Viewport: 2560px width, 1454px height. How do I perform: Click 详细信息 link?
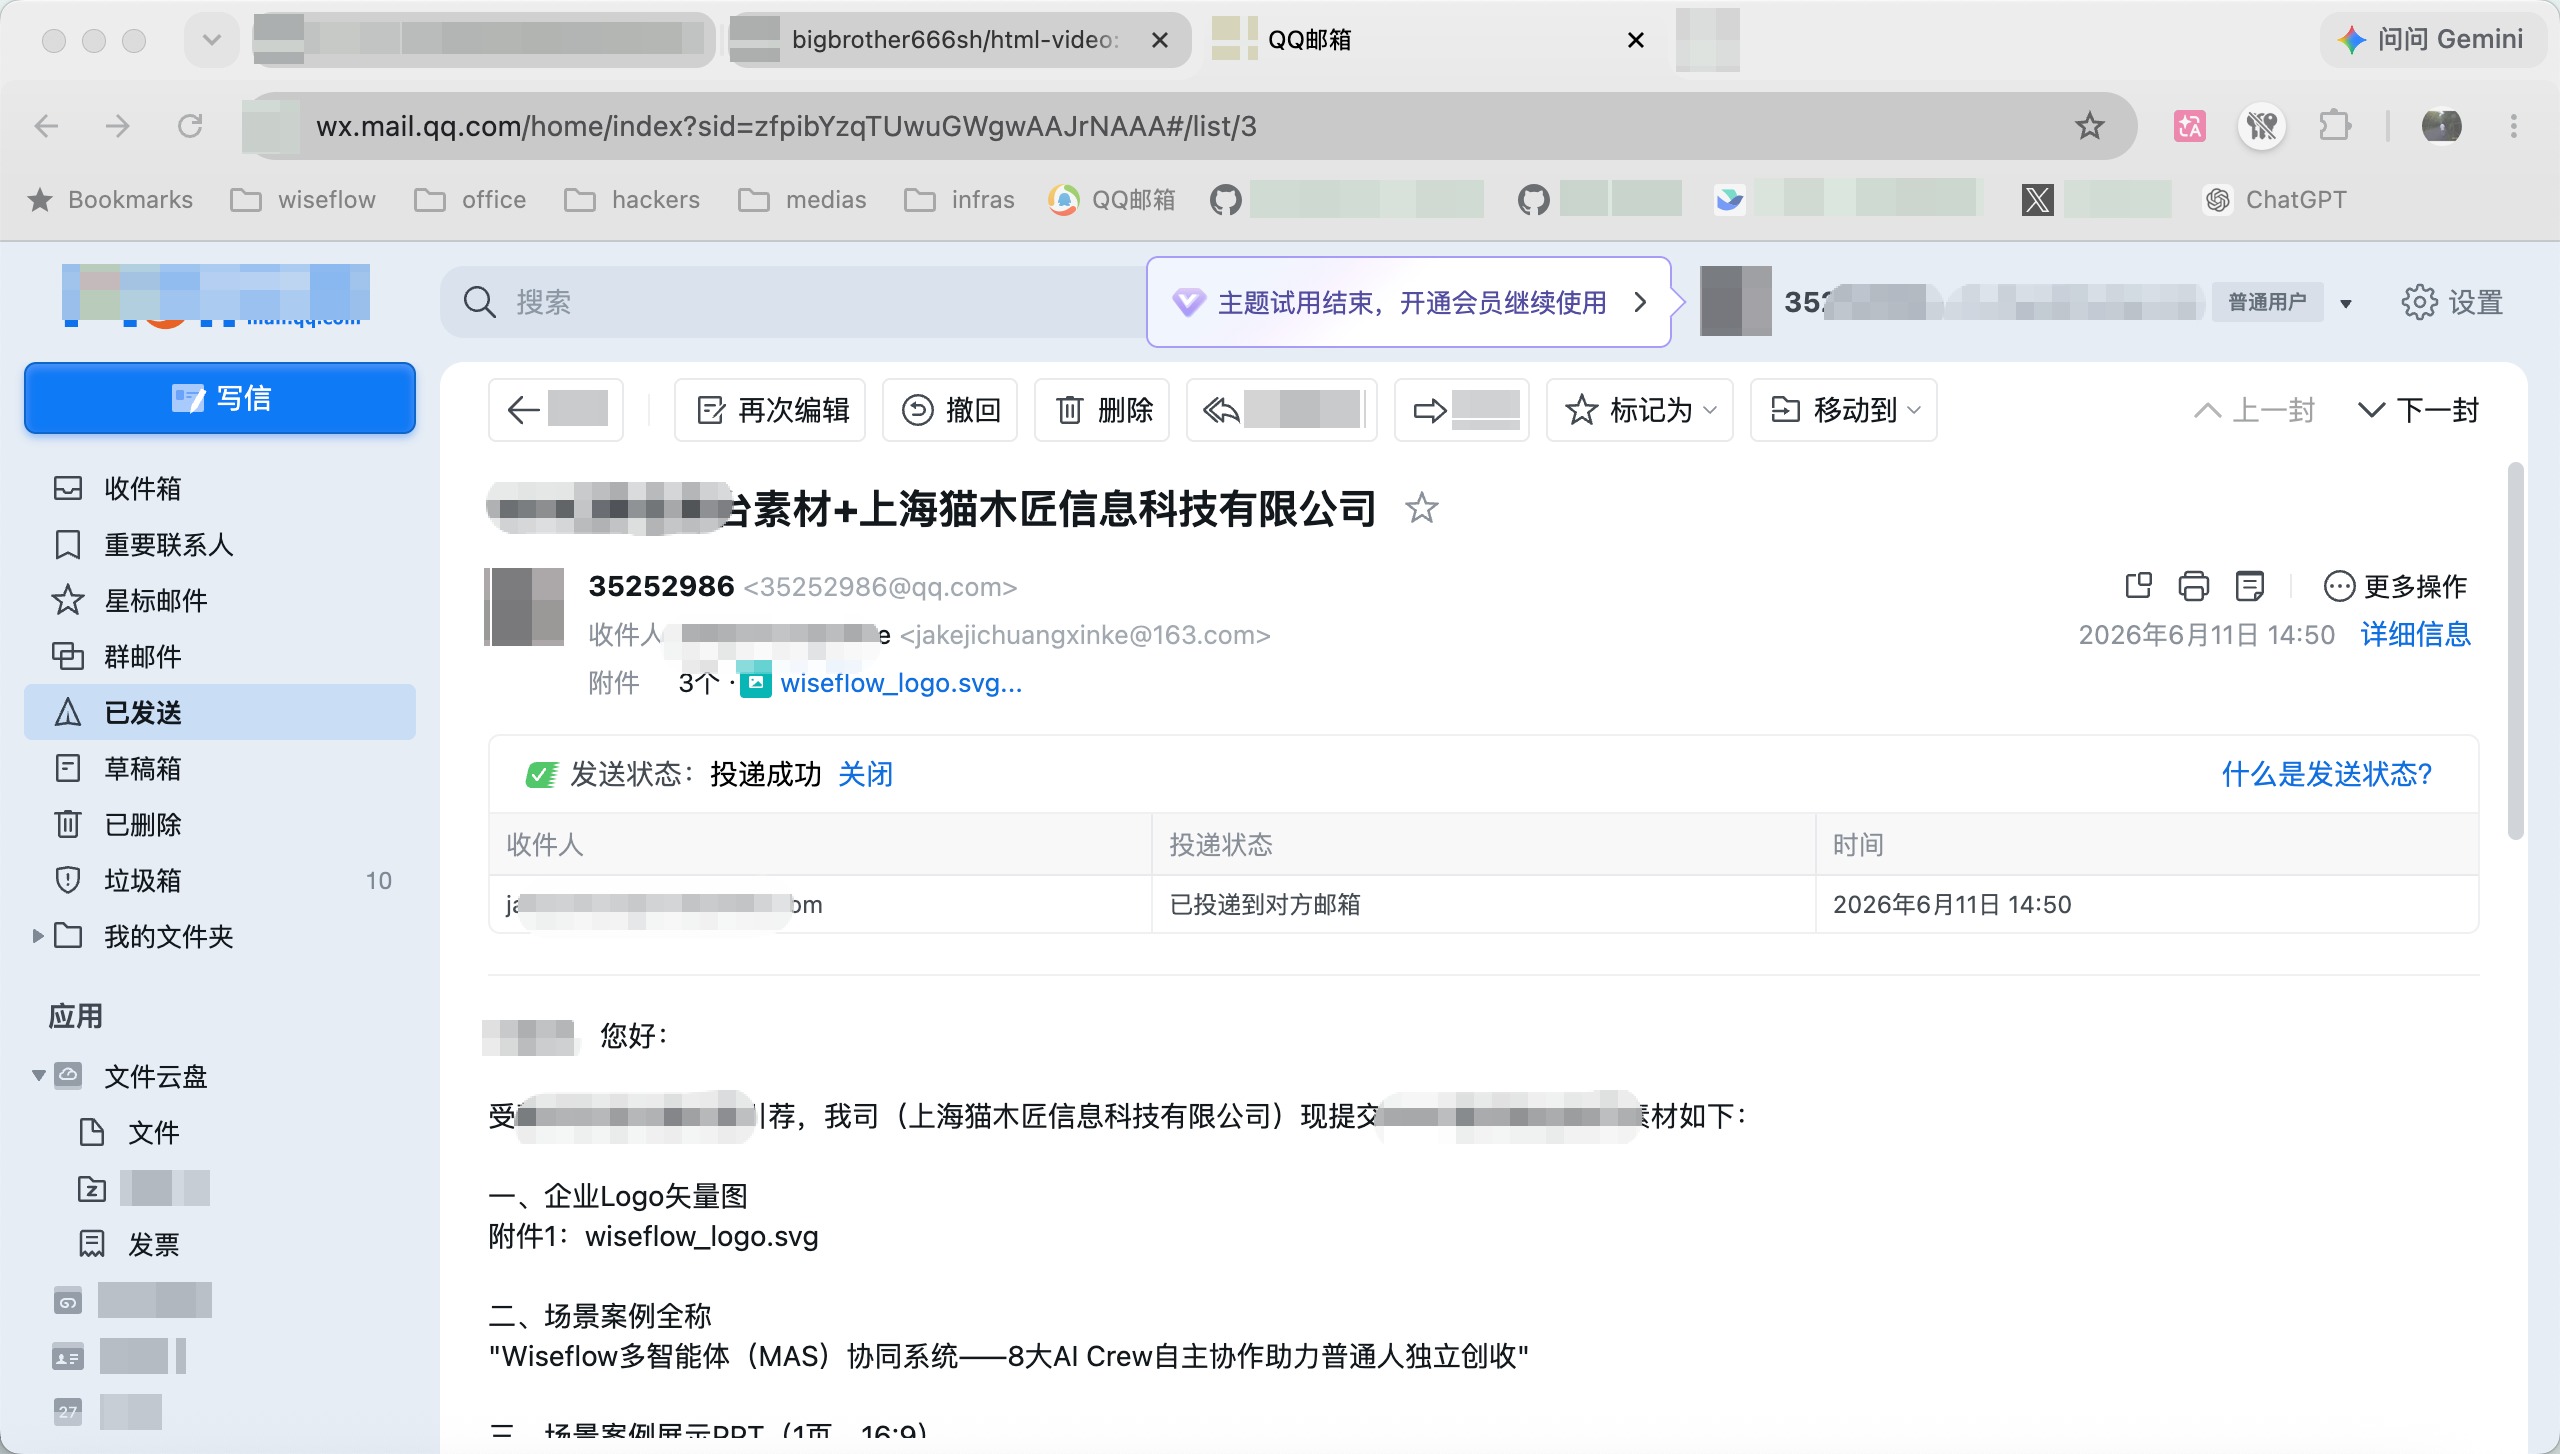tap(2416, 634)
